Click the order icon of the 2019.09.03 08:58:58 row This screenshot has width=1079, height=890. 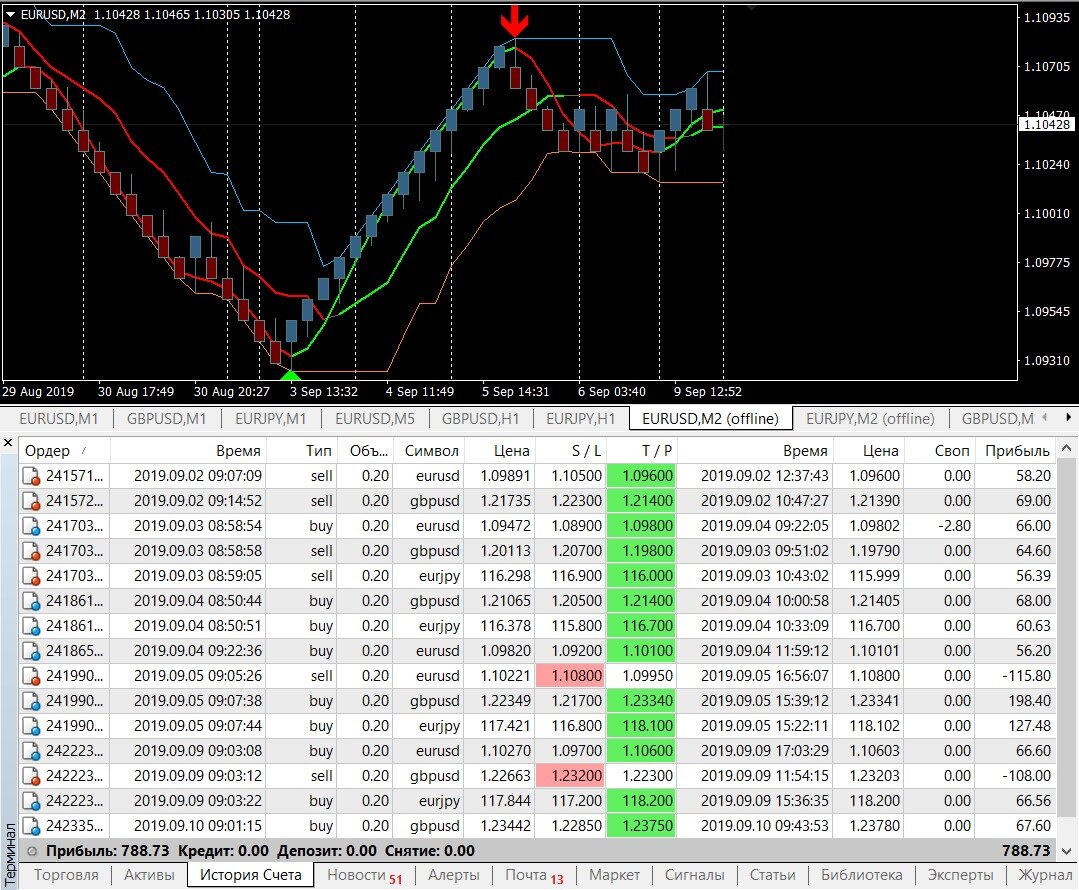[31, 551]
